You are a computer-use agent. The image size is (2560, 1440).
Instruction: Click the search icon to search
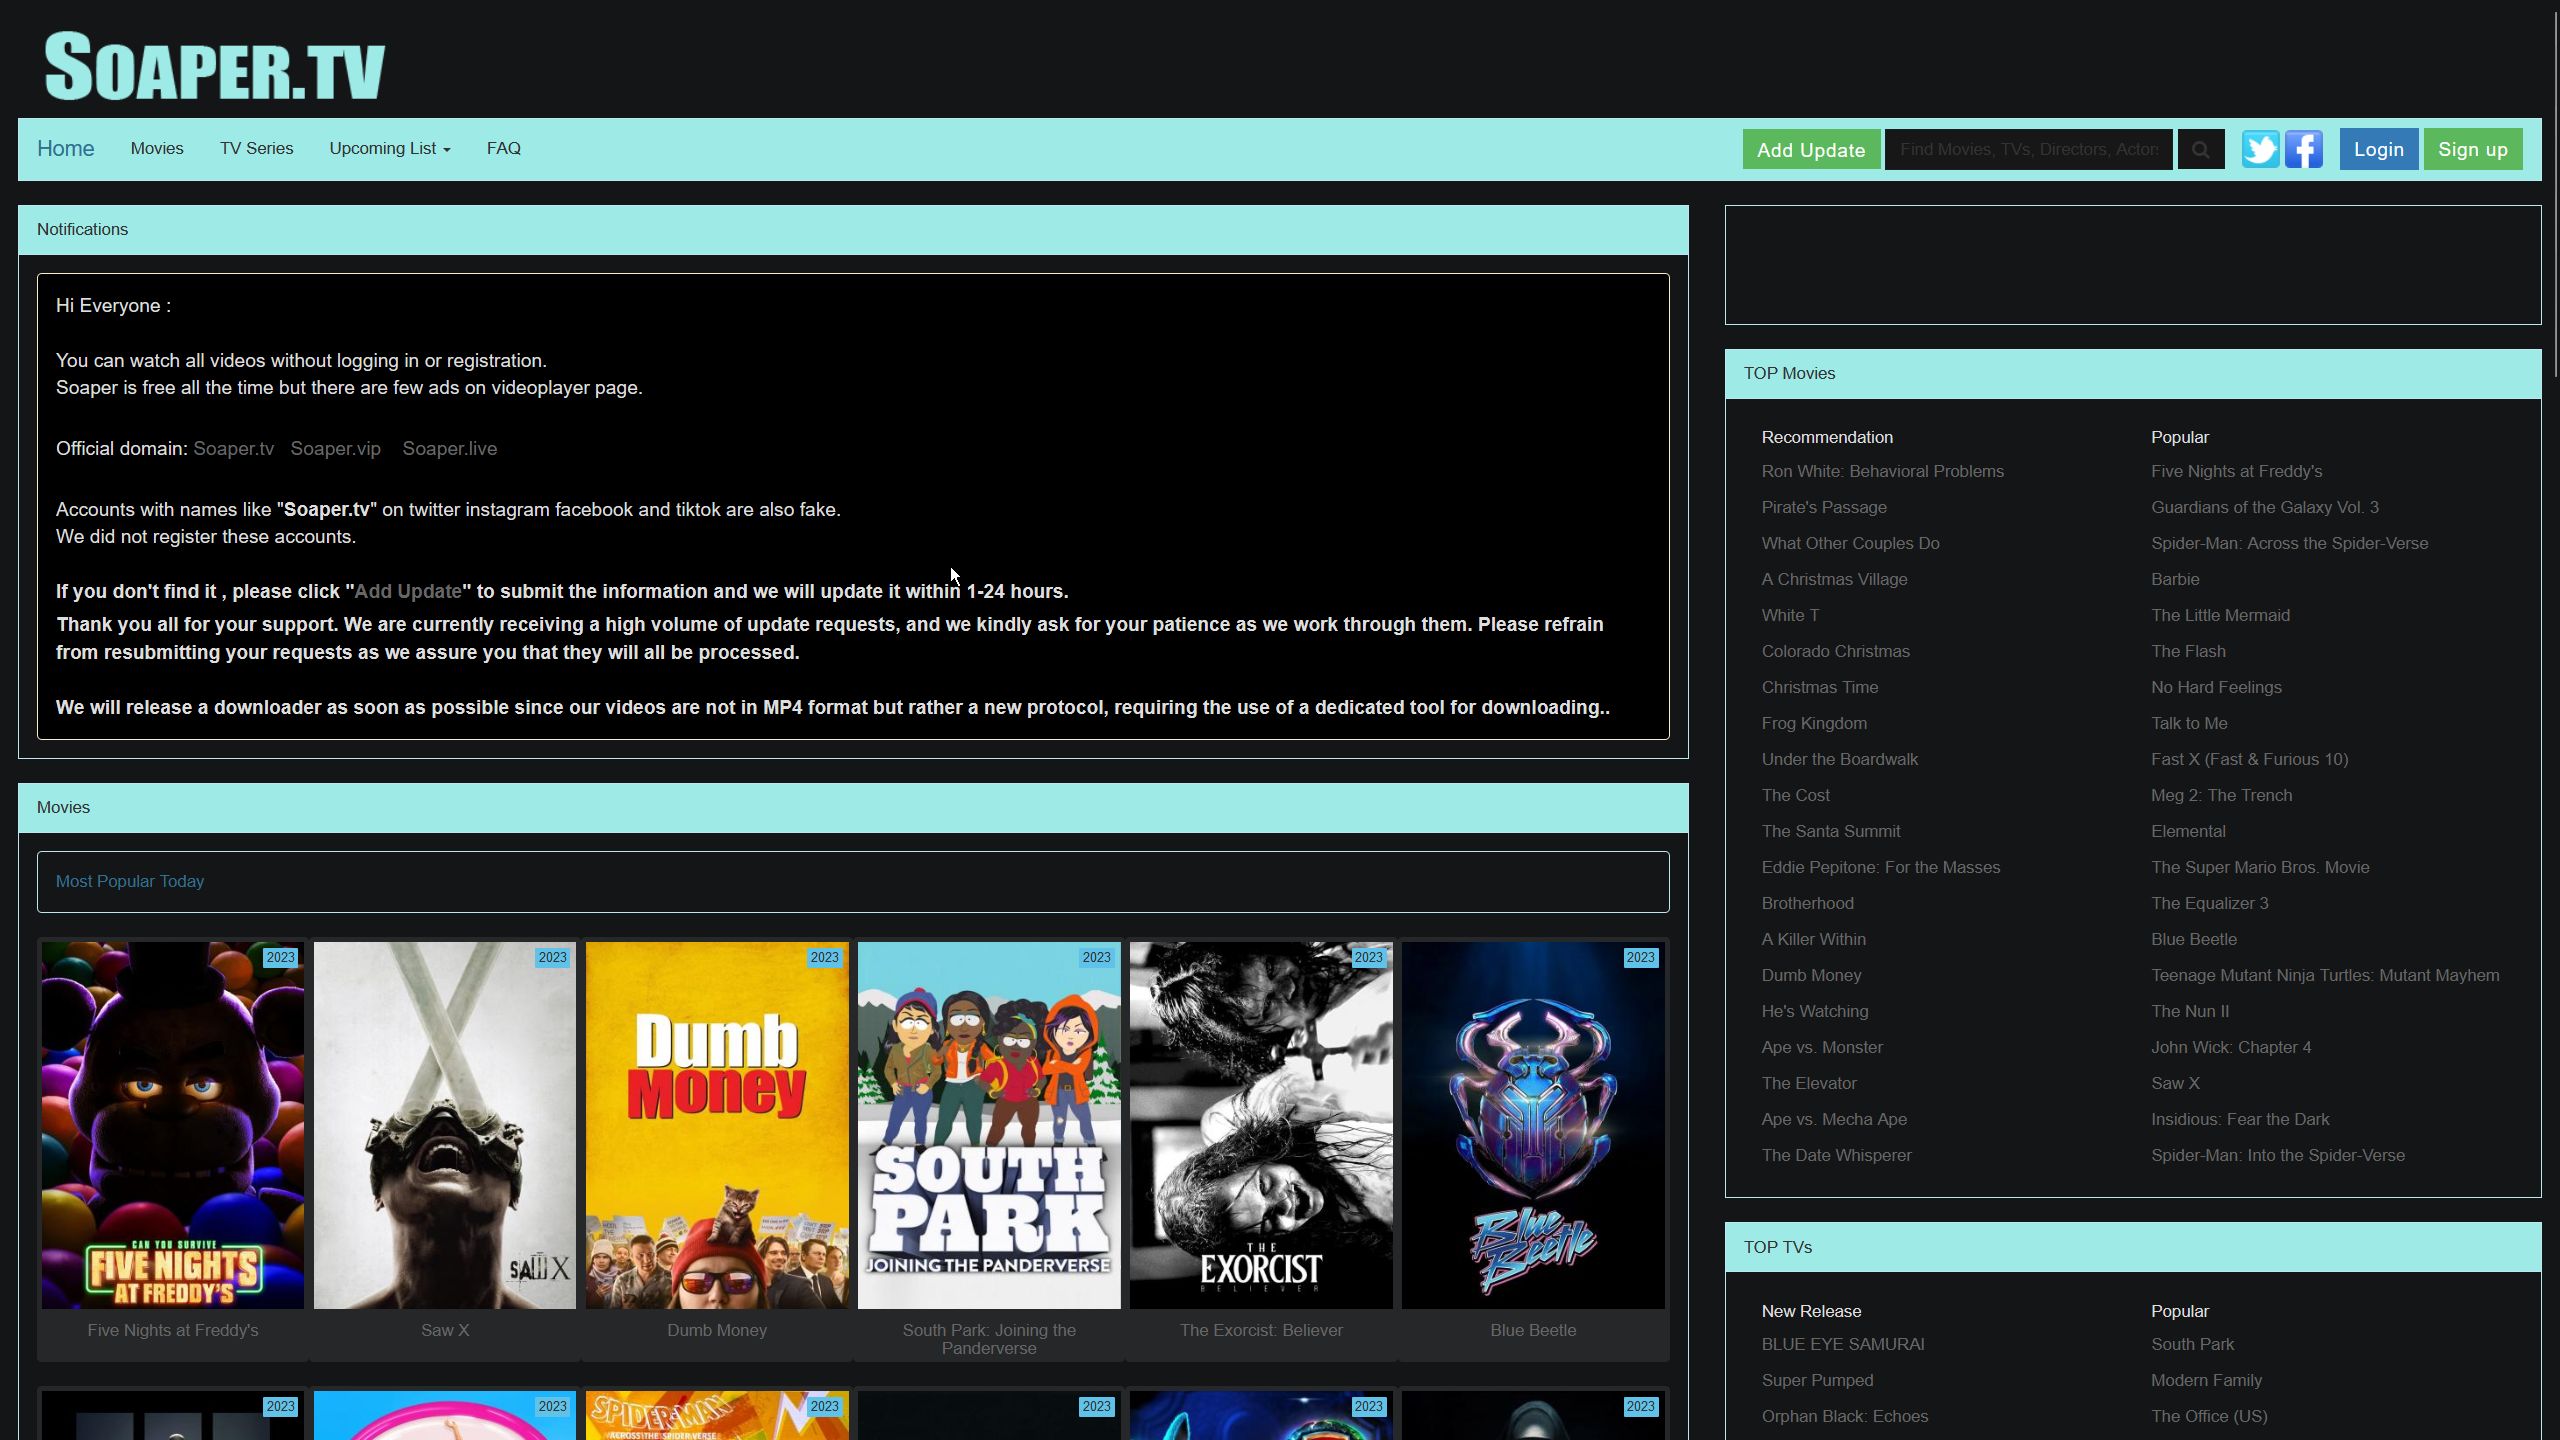coord(2201,148)
